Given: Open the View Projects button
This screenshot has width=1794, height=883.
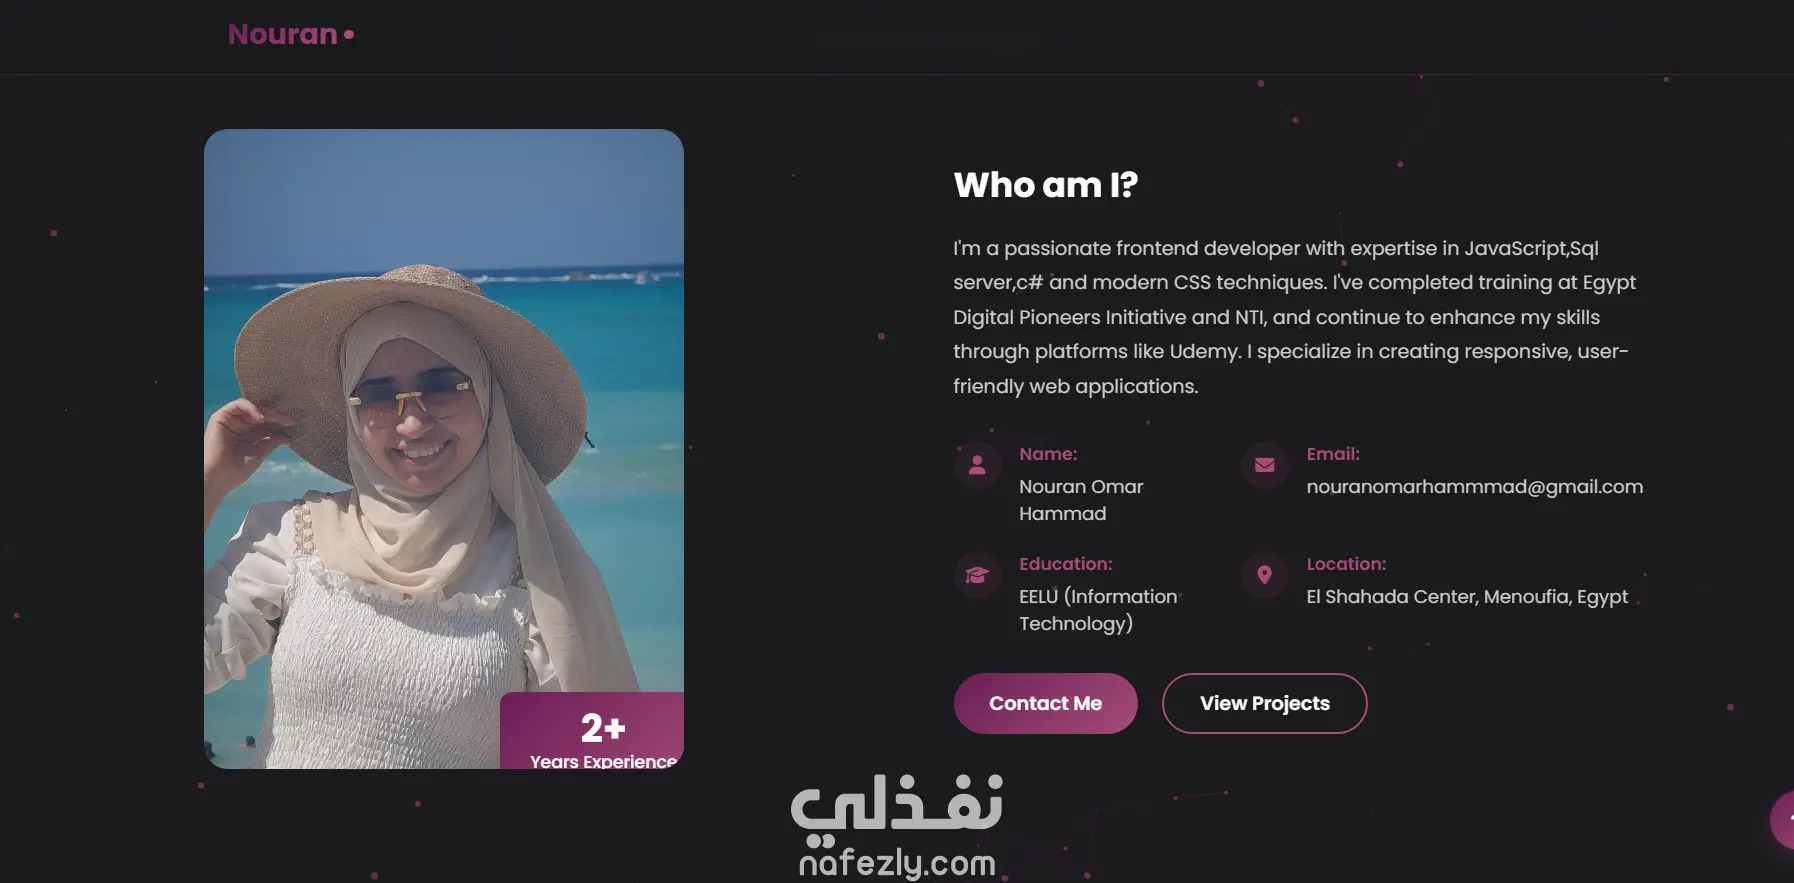Looking at the screenshot, I should coord(1264,703).
